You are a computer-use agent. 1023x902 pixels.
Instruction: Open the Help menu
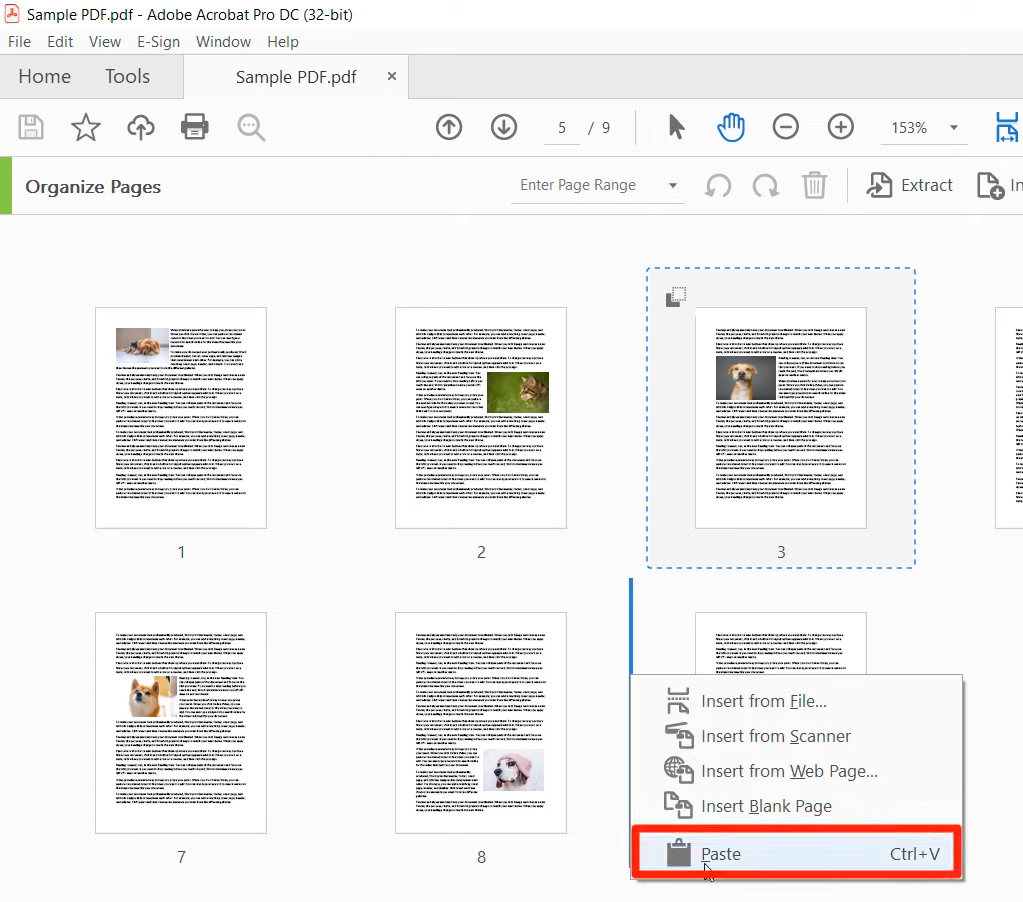point(282,42)
